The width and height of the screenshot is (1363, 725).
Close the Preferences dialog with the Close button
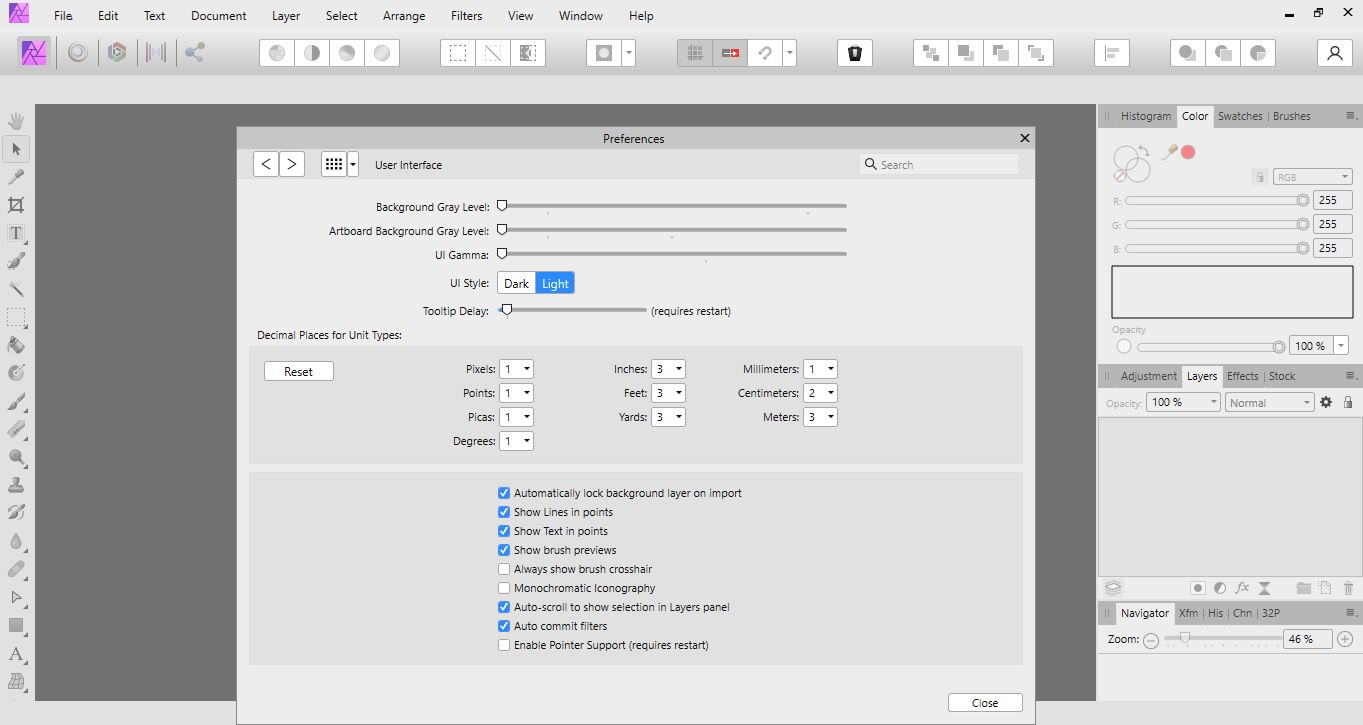pyautogui.click(x=984, y=702)
